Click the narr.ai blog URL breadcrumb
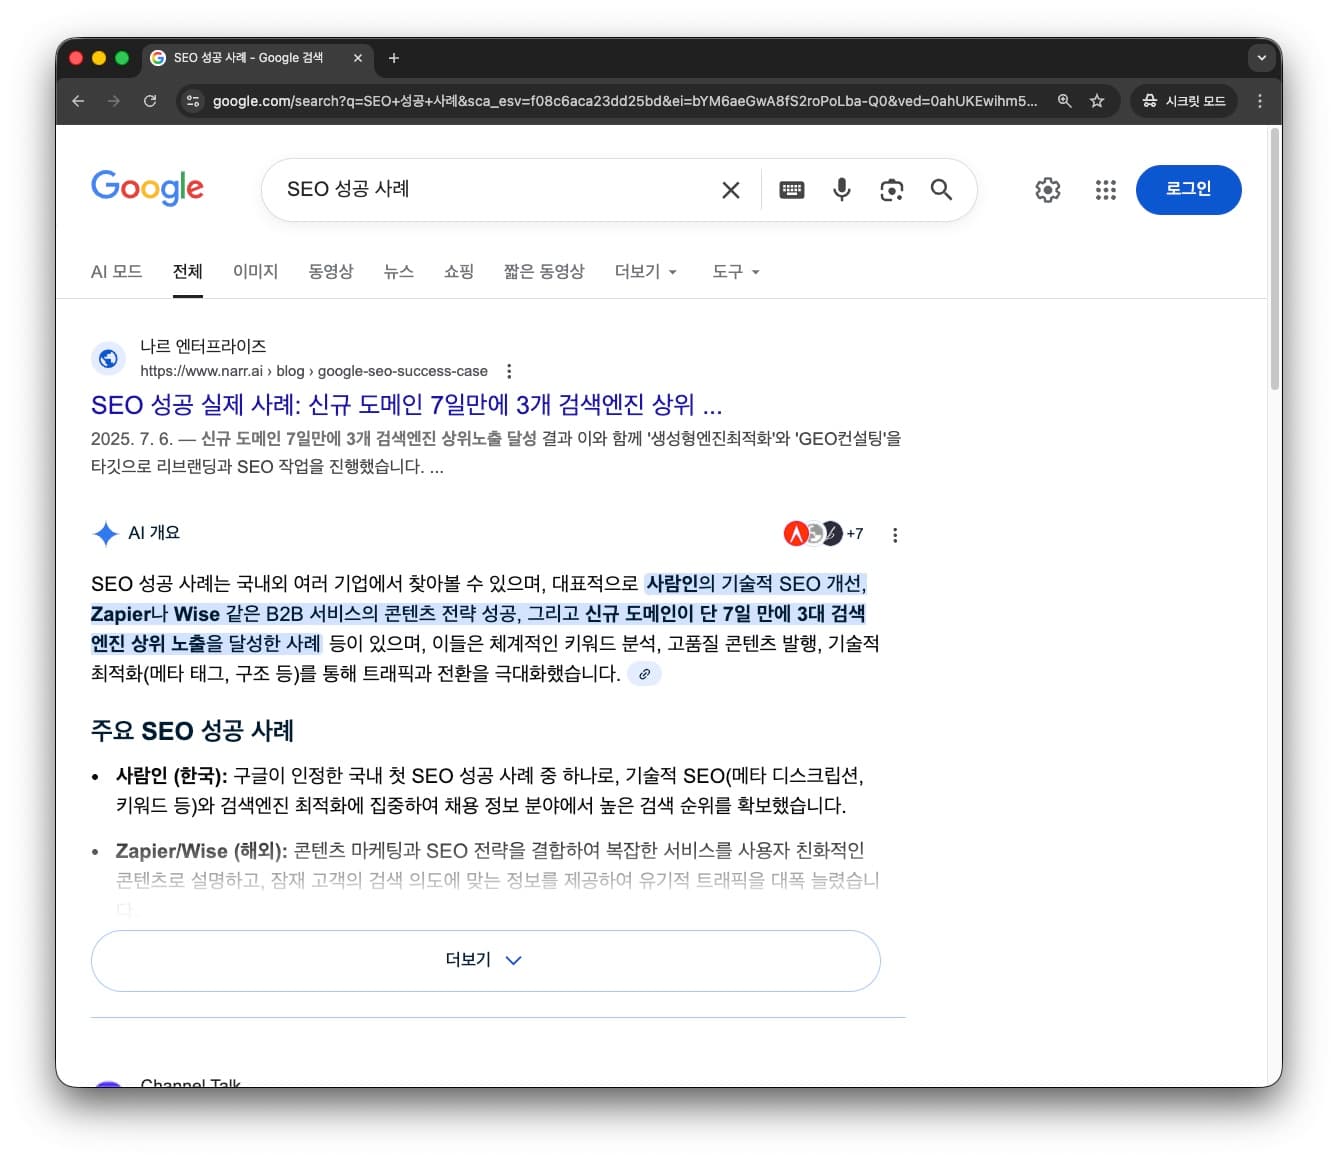The height and width of the screenshot is (1161, 1338). 314,371
